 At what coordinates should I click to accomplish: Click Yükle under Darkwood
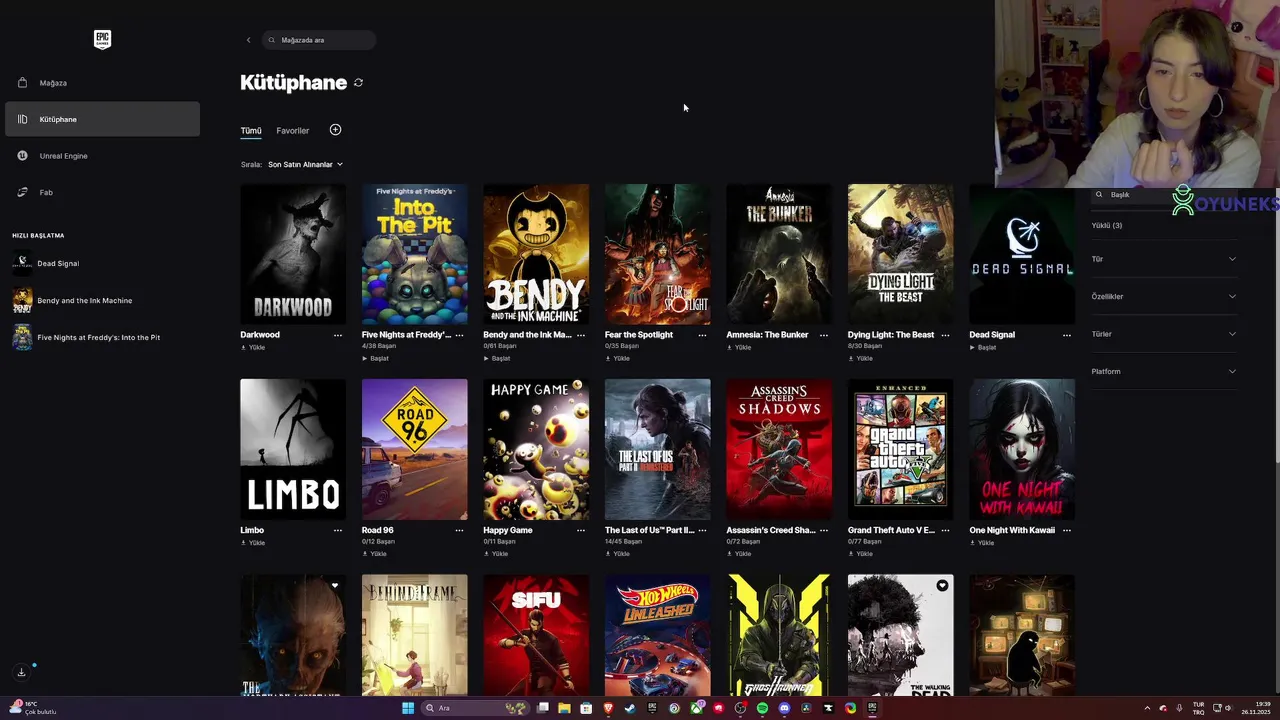tap(253, 348)
